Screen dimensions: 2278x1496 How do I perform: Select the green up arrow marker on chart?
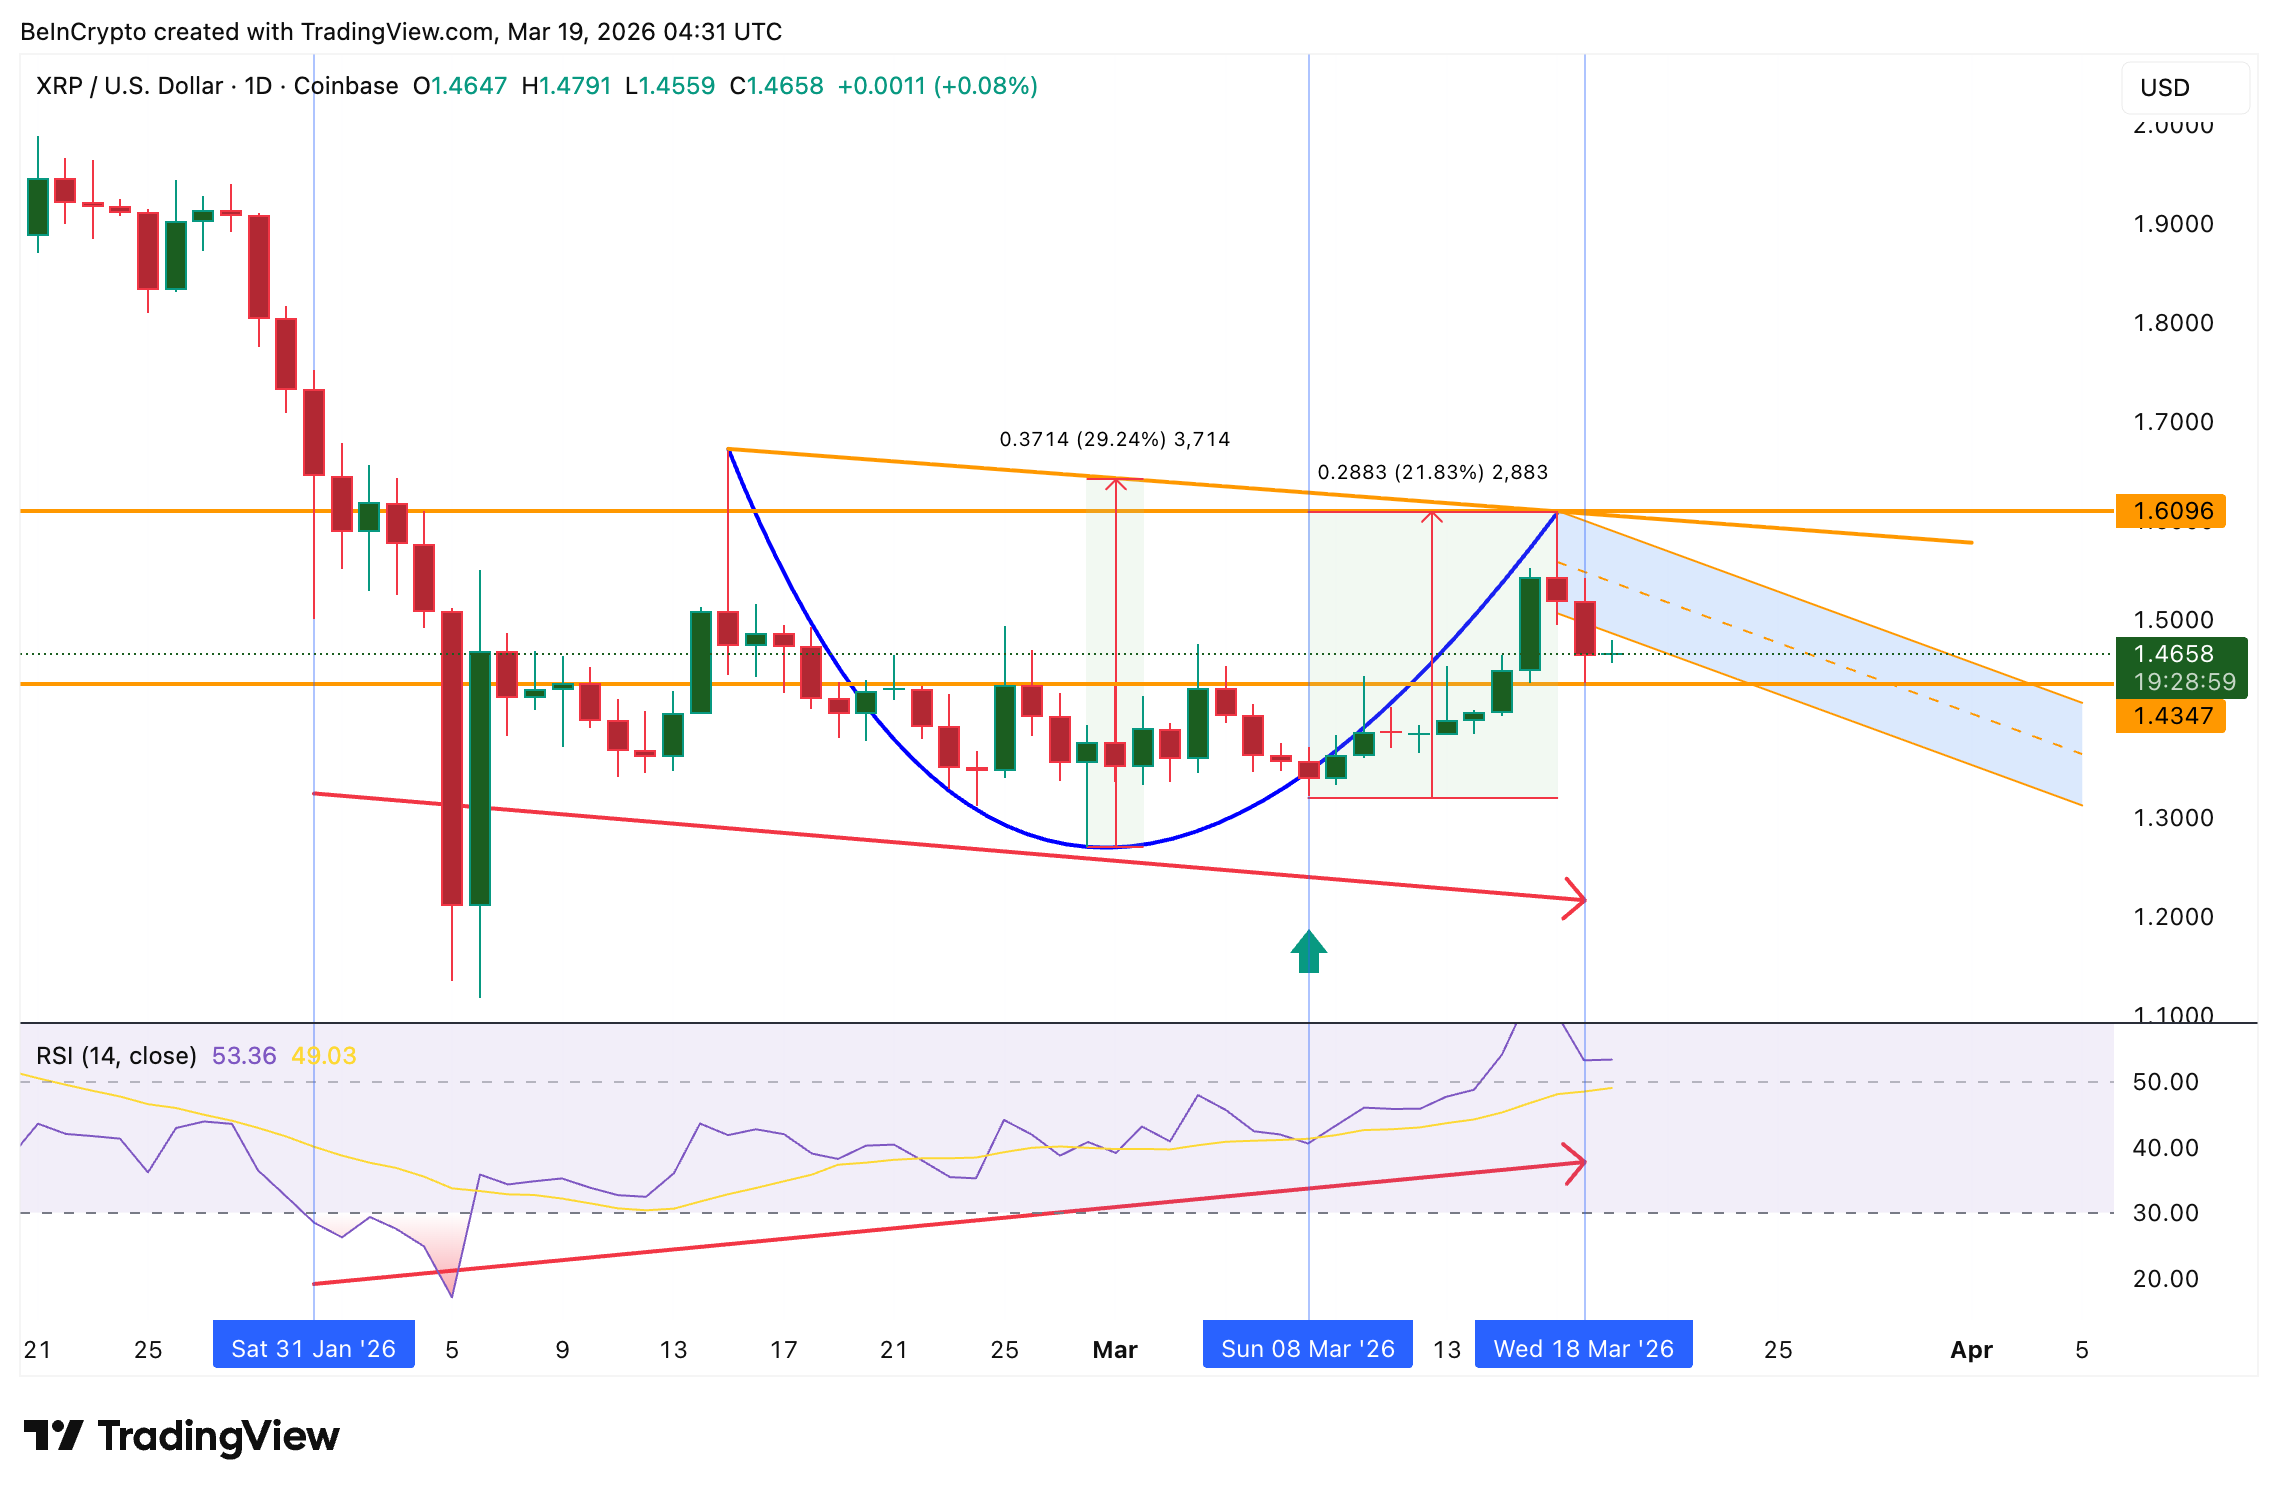[x=1308, y=952]
